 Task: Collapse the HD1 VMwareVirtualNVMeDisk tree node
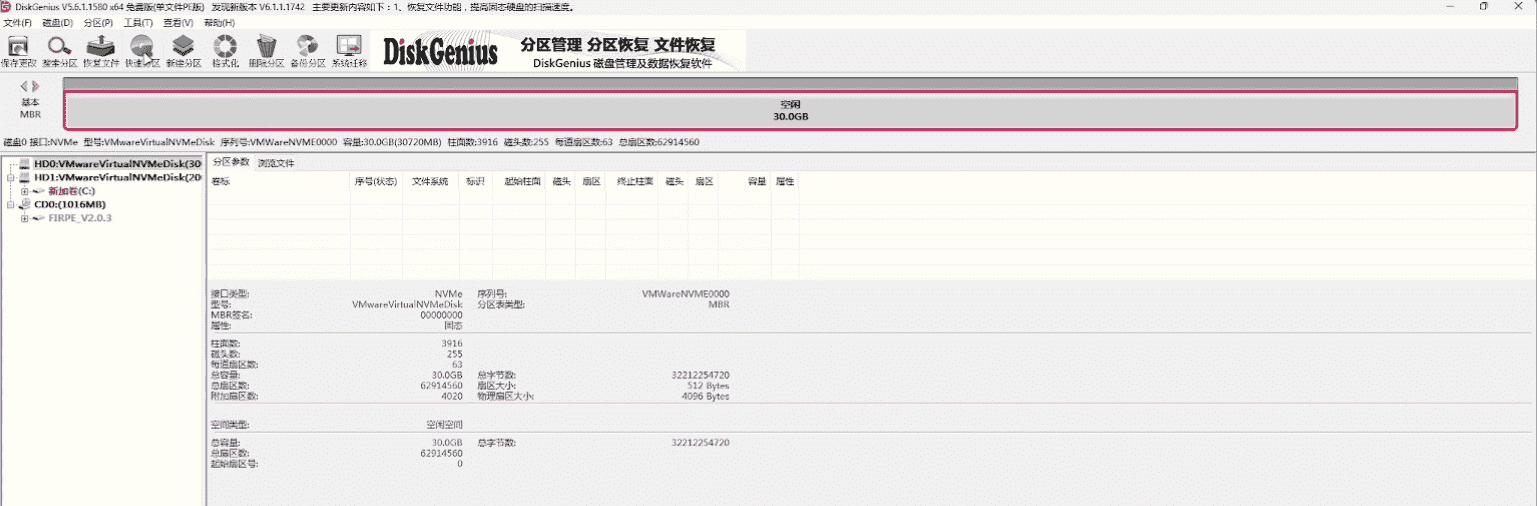click(10, 177)
